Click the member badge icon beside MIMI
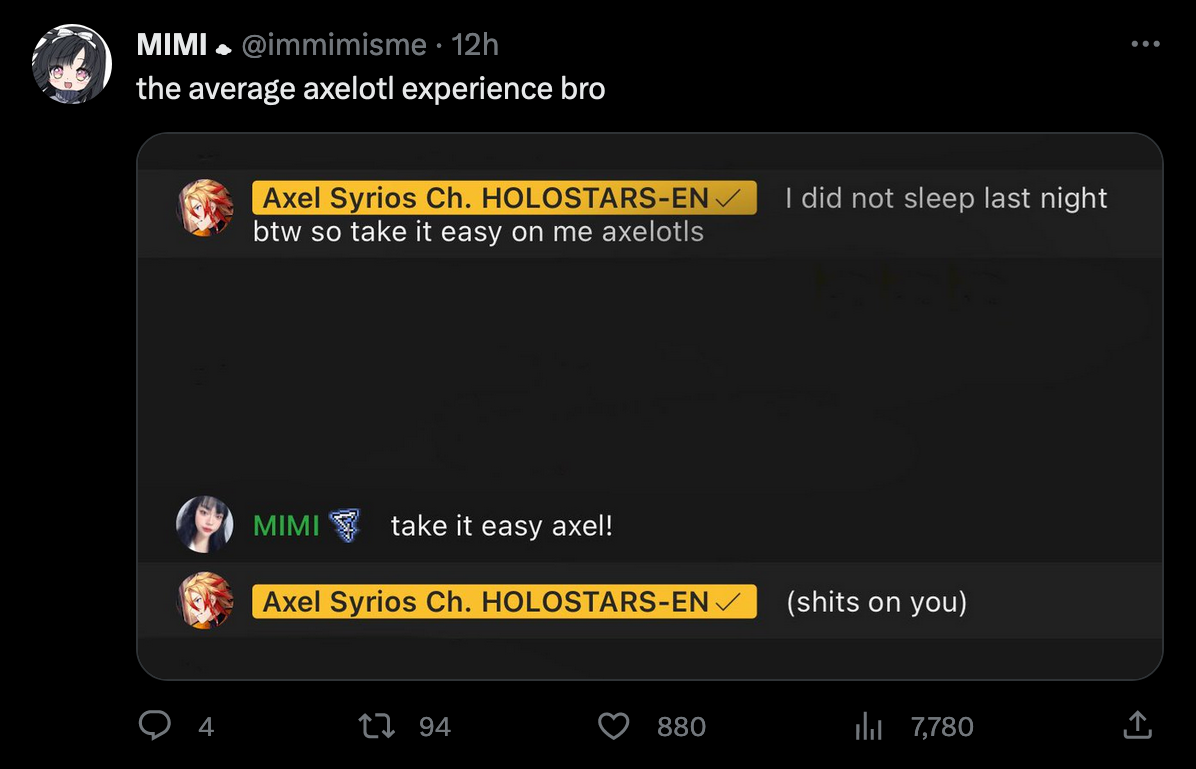 click(x=343, y=525)
